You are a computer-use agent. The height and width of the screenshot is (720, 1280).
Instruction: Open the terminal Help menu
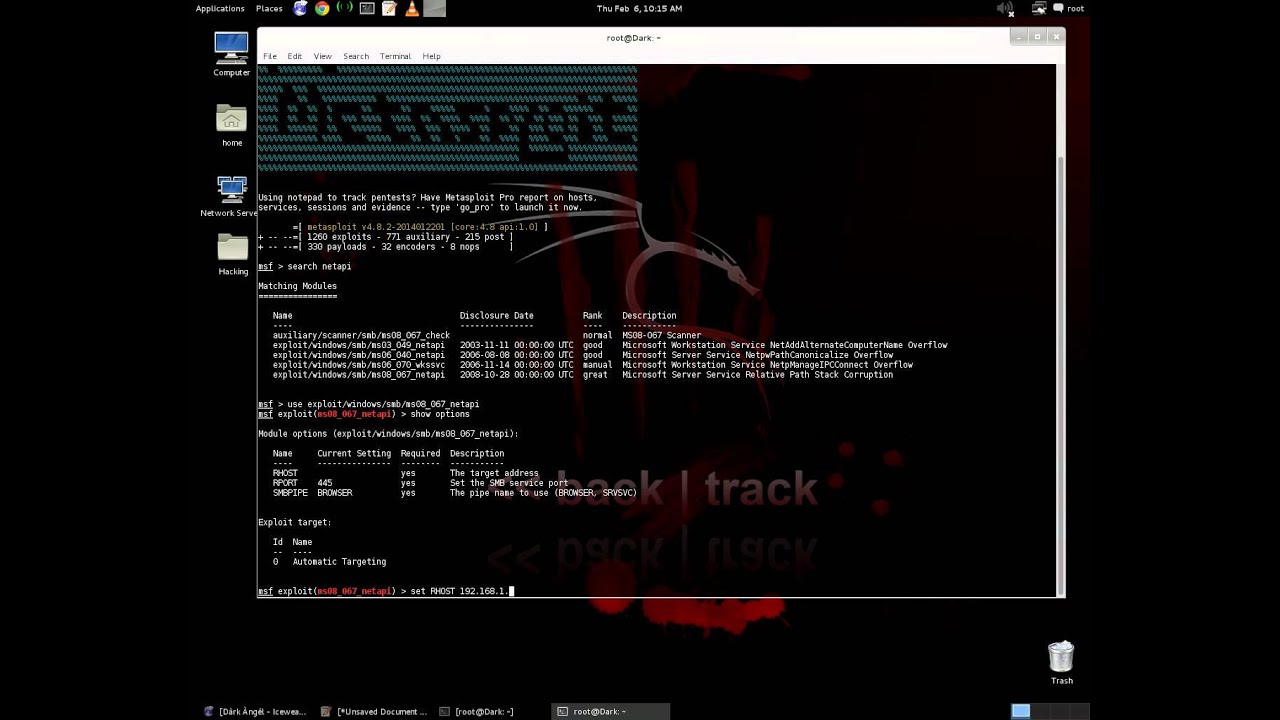431,56
